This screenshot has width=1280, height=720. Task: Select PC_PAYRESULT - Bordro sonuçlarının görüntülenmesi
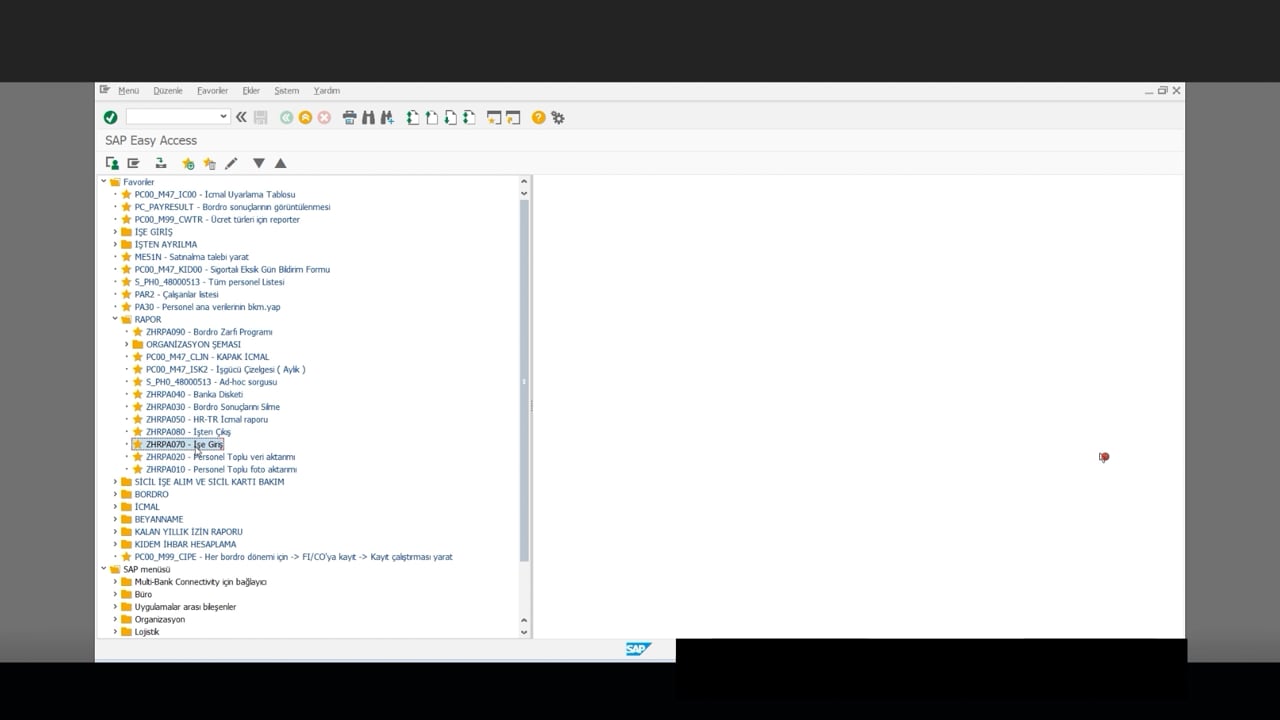(232, 207)
